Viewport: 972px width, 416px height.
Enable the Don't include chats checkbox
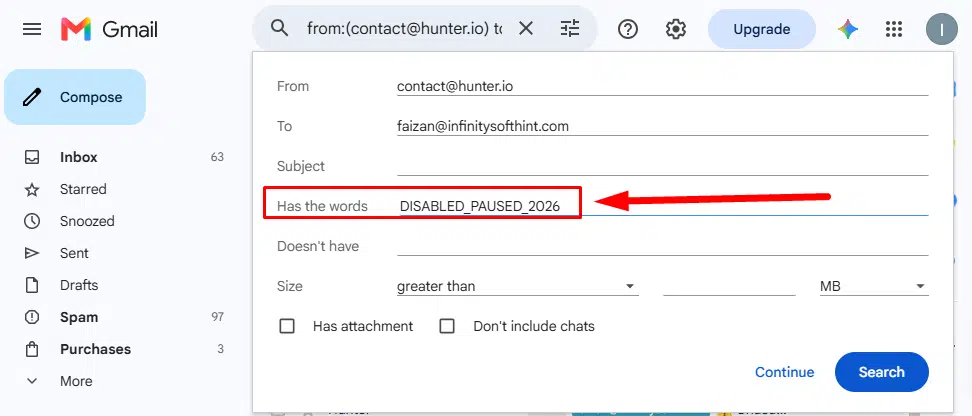tap(447, 326)
